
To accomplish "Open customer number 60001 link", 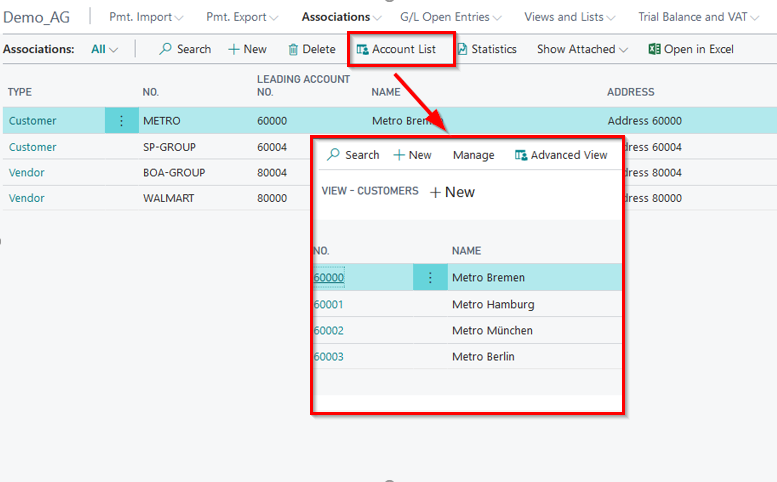I will point(328,304).
